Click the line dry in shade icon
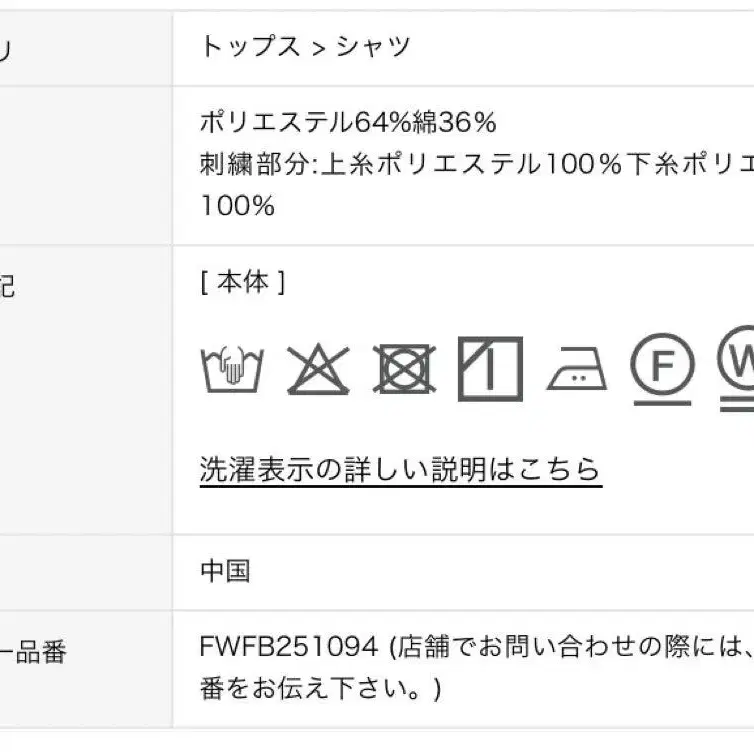Image resolution: width=754 pixels, height=754 pixels. coord(490,369)
